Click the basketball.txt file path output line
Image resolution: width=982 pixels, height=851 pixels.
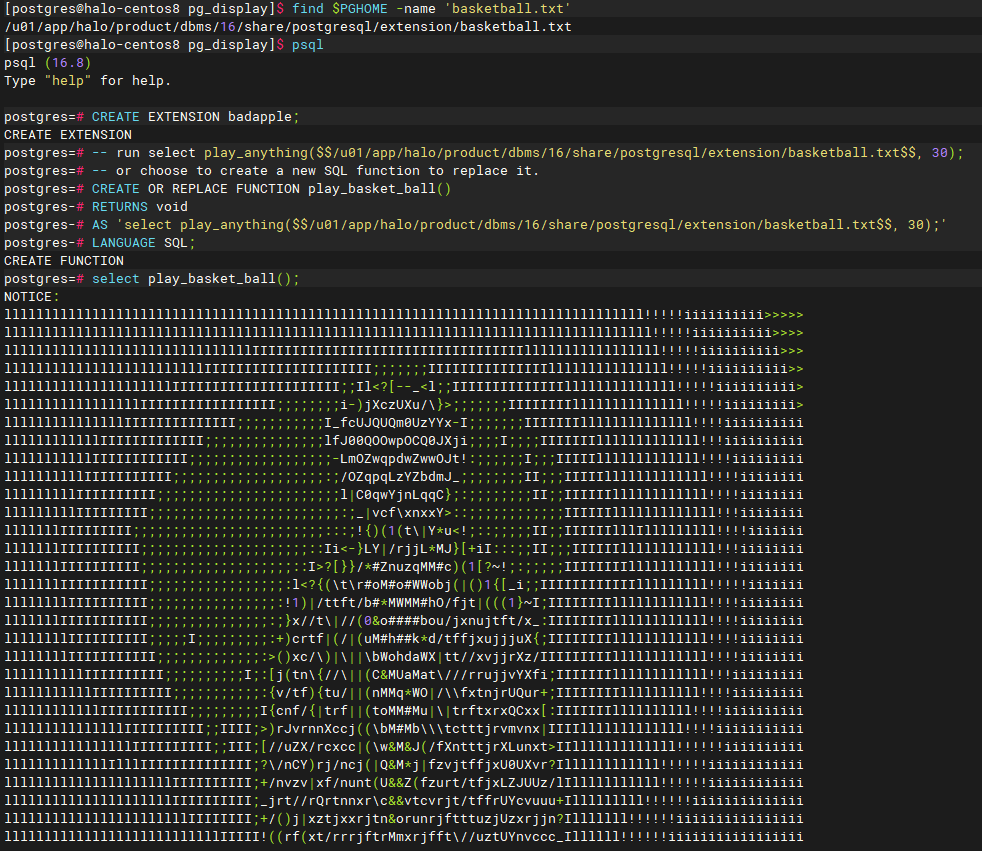point(287,27)
